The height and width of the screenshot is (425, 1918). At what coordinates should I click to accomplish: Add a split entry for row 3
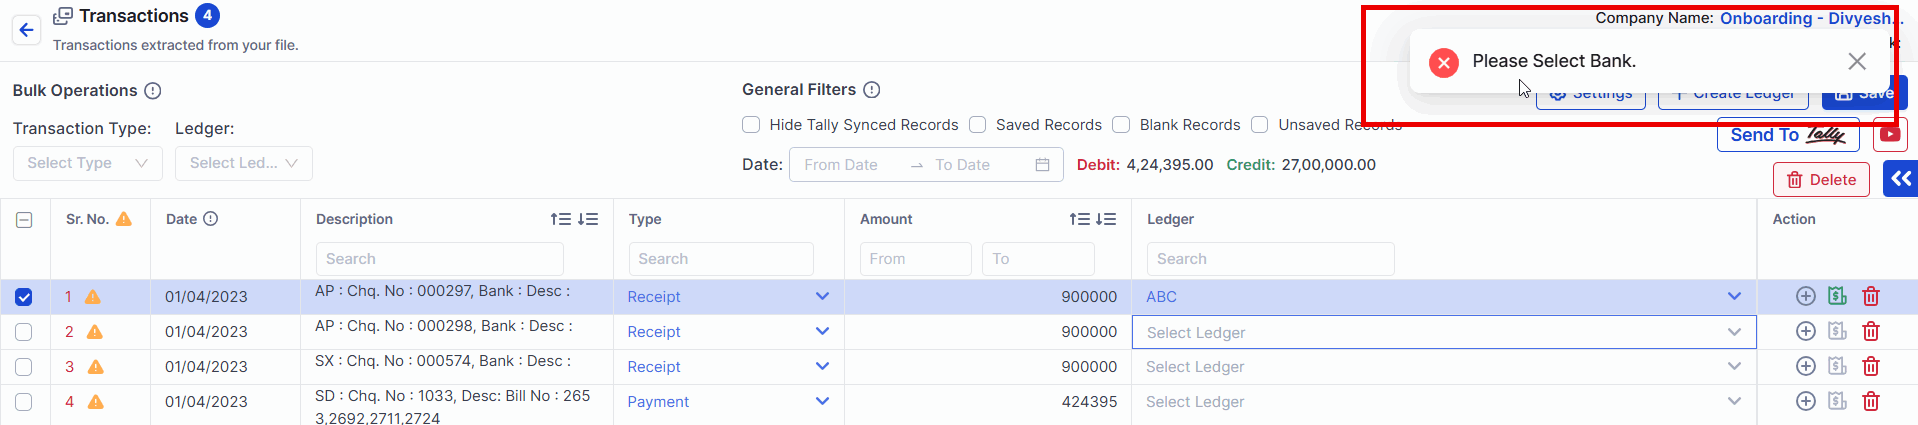[1806, 366]
